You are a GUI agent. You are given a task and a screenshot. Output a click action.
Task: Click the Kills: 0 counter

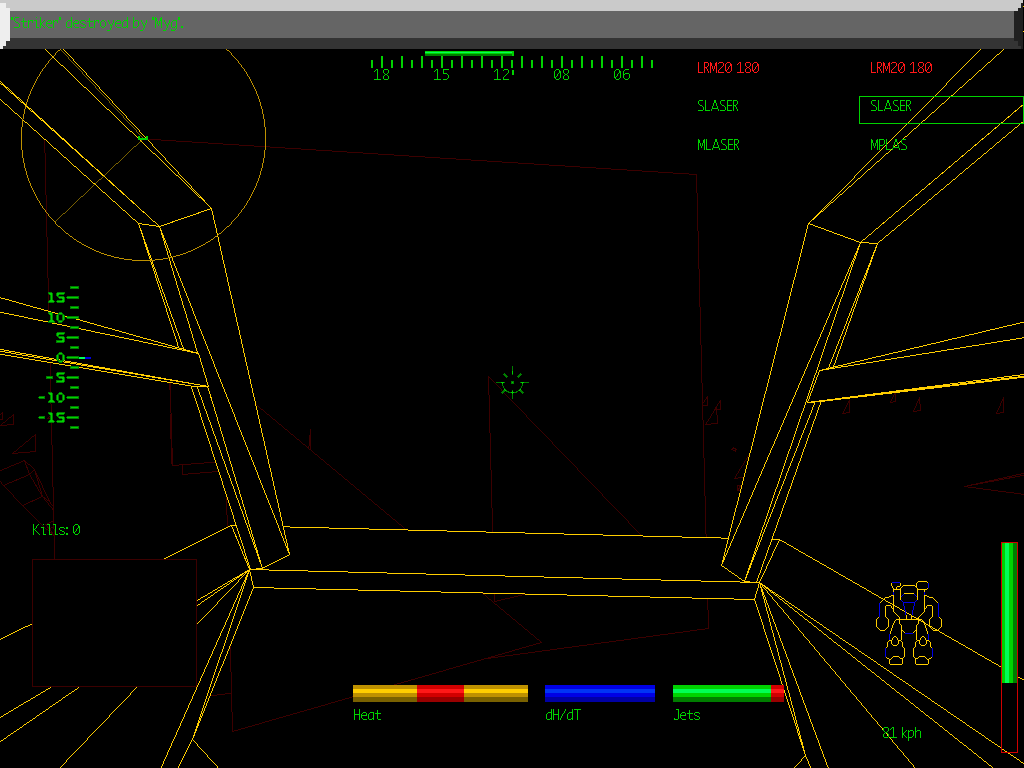(x=56, y=530)
